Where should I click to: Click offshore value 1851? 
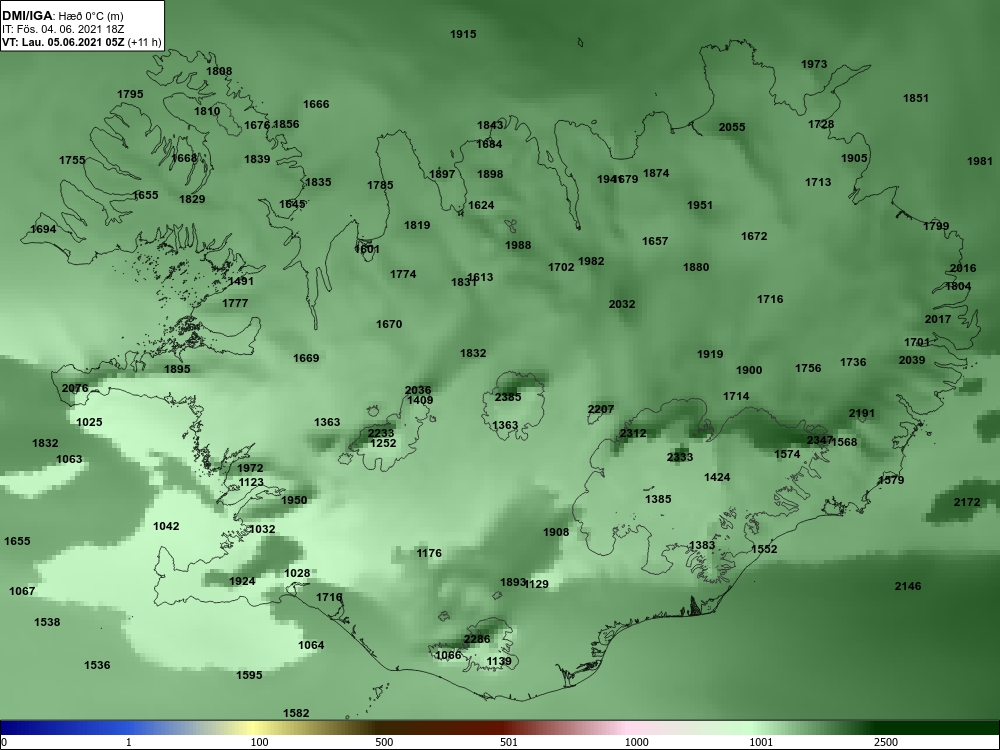click(x=916, y=98)
